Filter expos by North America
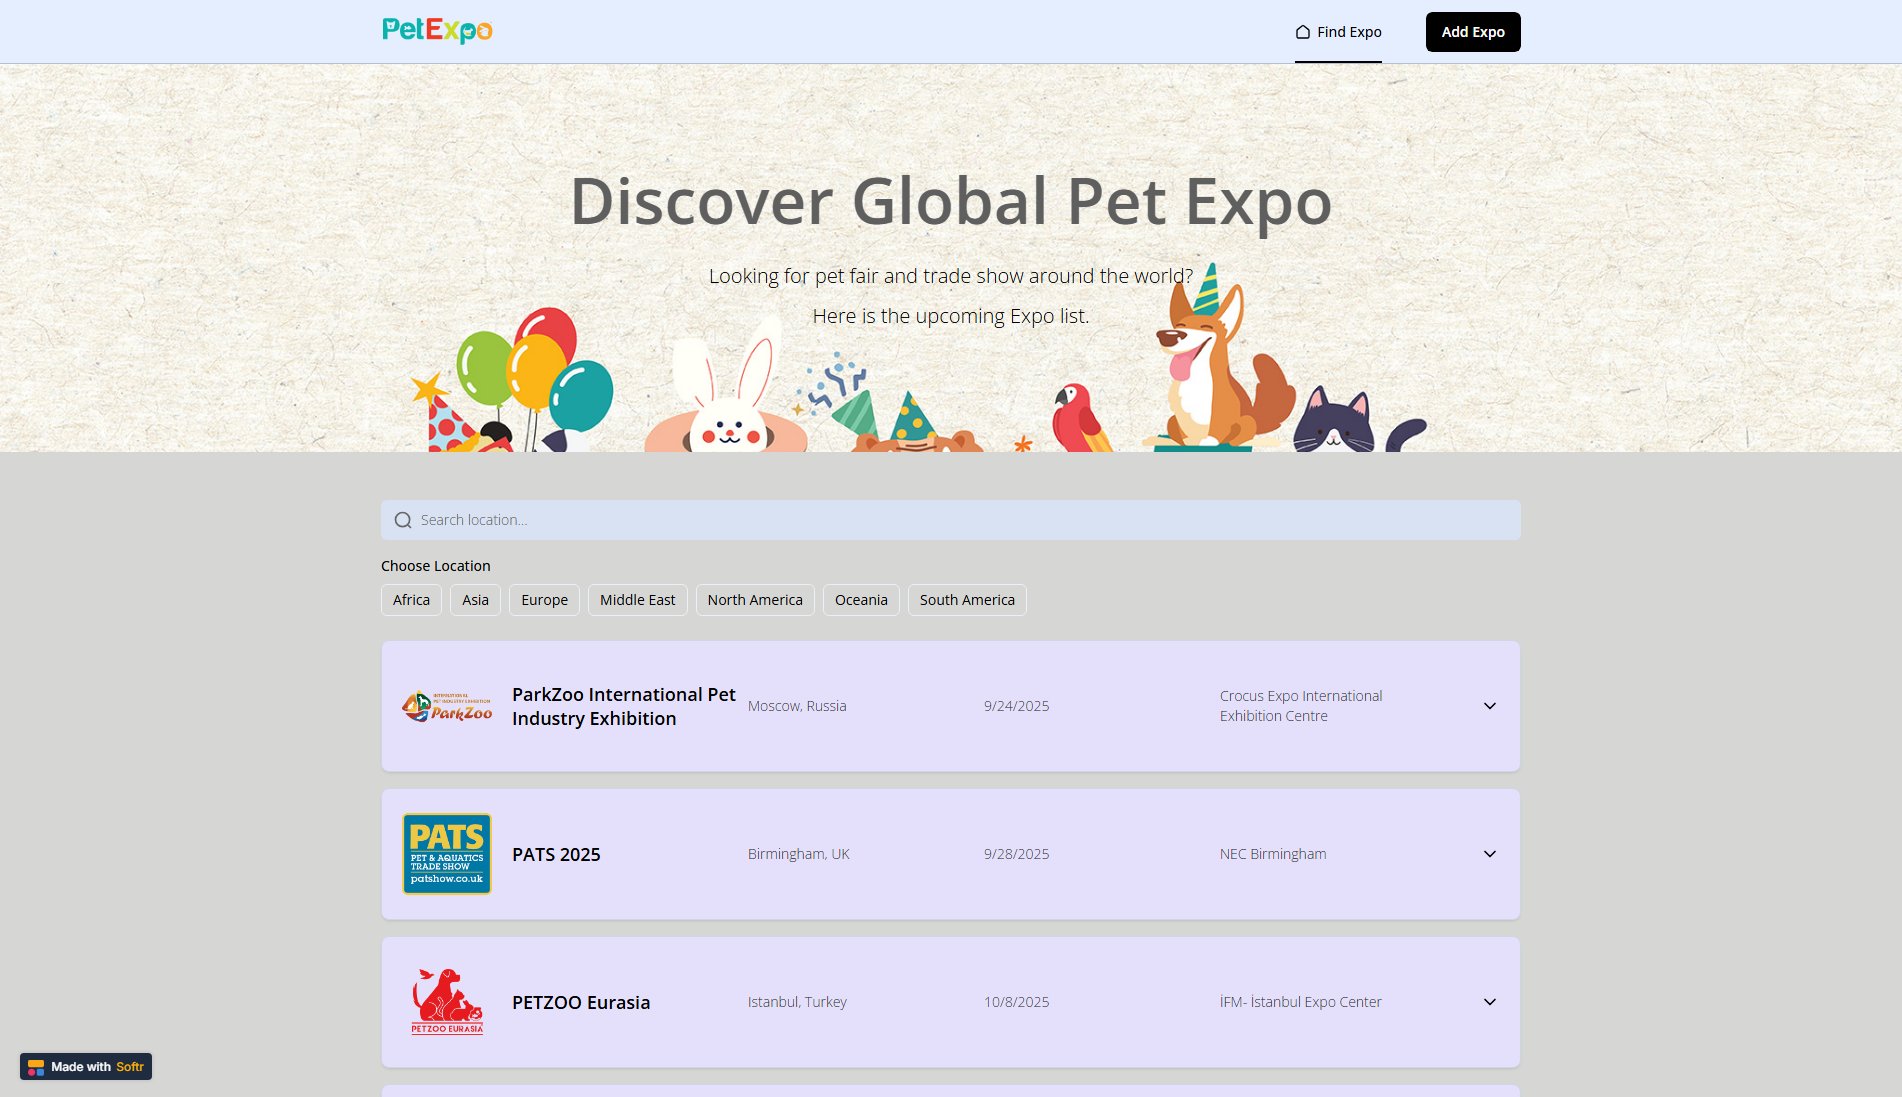The height and width of the screenshot is (1097, 1902). point(755,600)
